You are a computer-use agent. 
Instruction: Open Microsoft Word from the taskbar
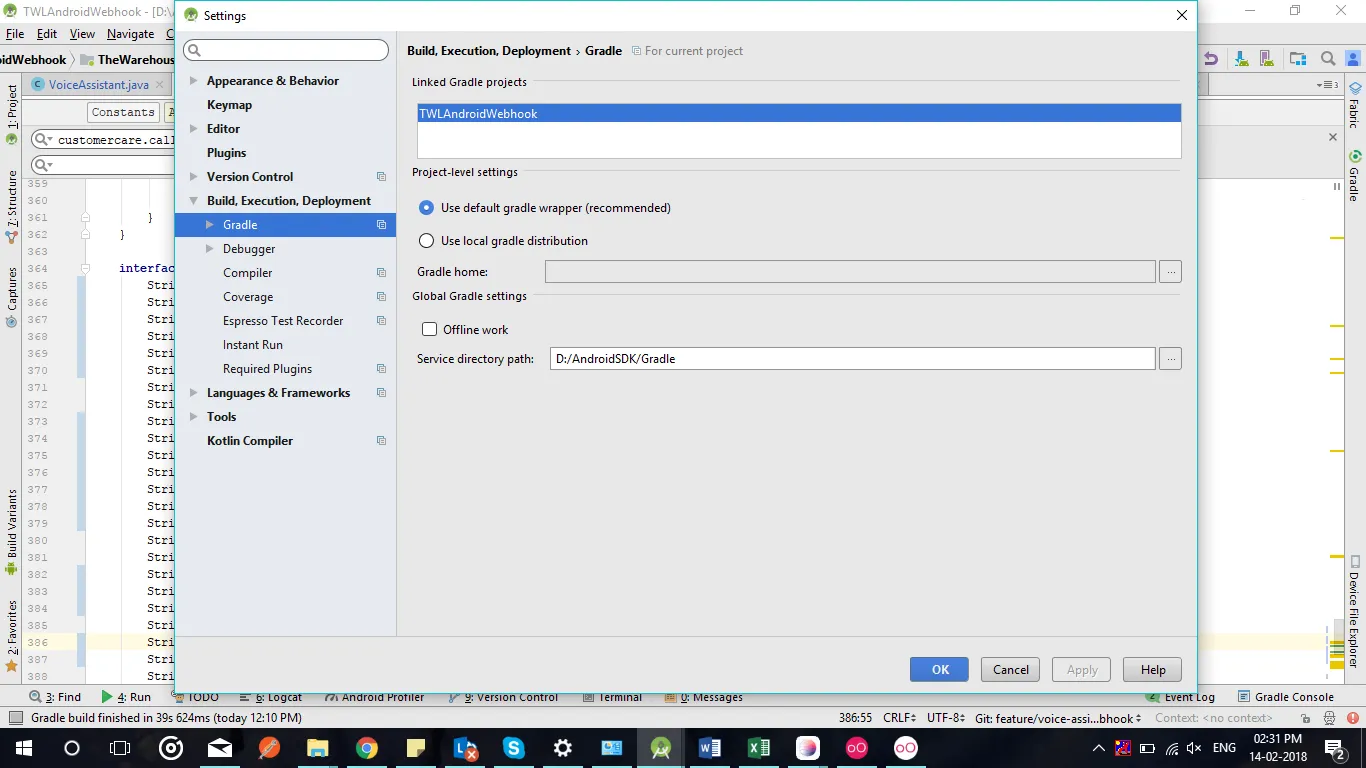coord(710,748)
